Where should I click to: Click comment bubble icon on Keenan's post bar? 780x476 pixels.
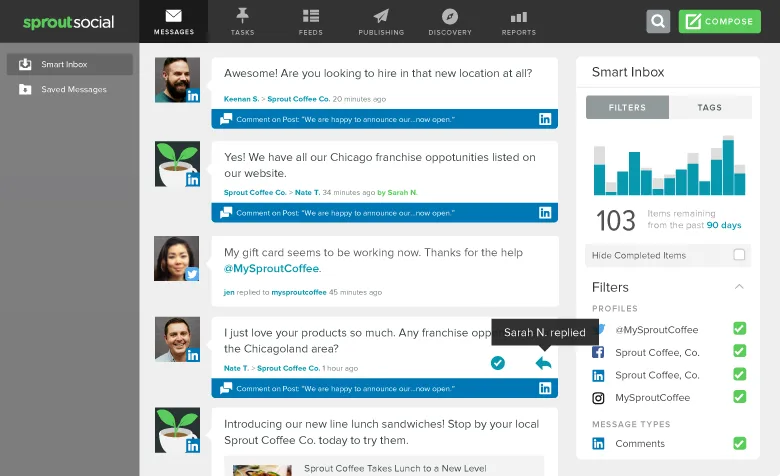[x=226, y=119]
